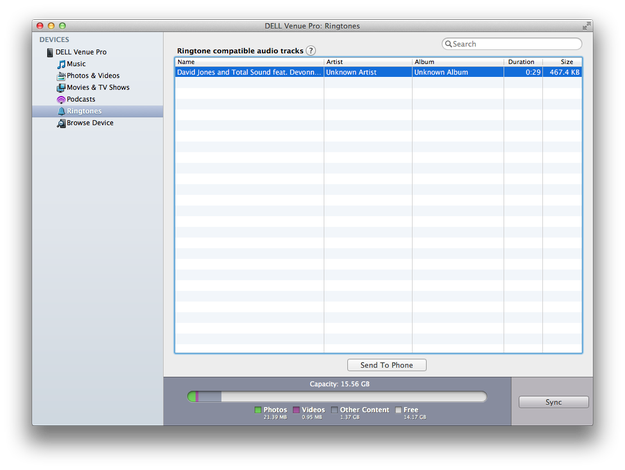The image size is (625, 470).
Task: Open the ringtone help question mark
Action: coord(311,51)
